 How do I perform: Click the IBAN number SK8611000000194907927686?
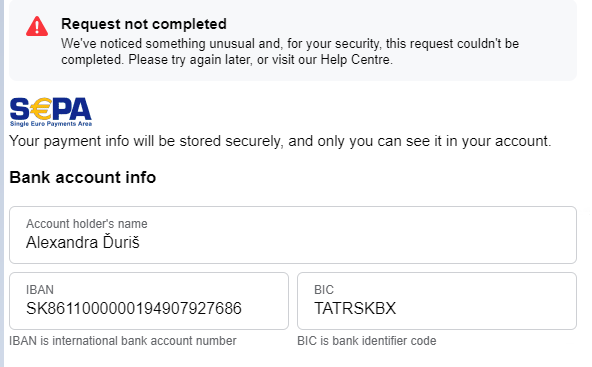(134, 308)
